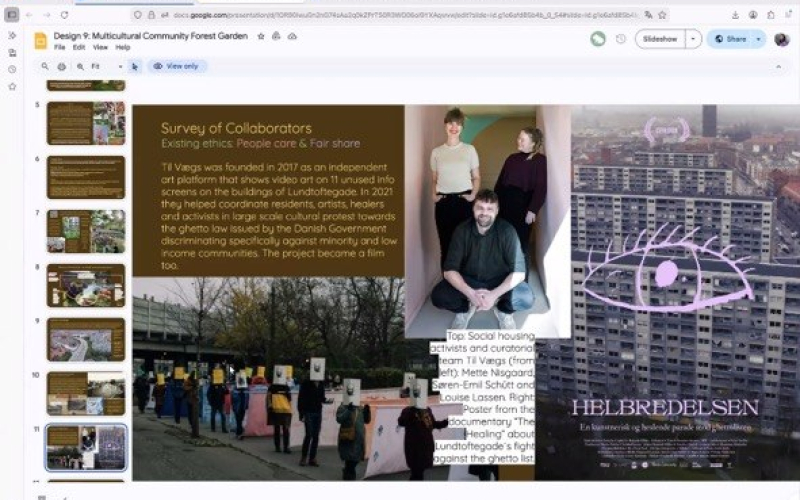Click the green collaborator avatar
800x500 pixels.
click(x=598, y=39)
